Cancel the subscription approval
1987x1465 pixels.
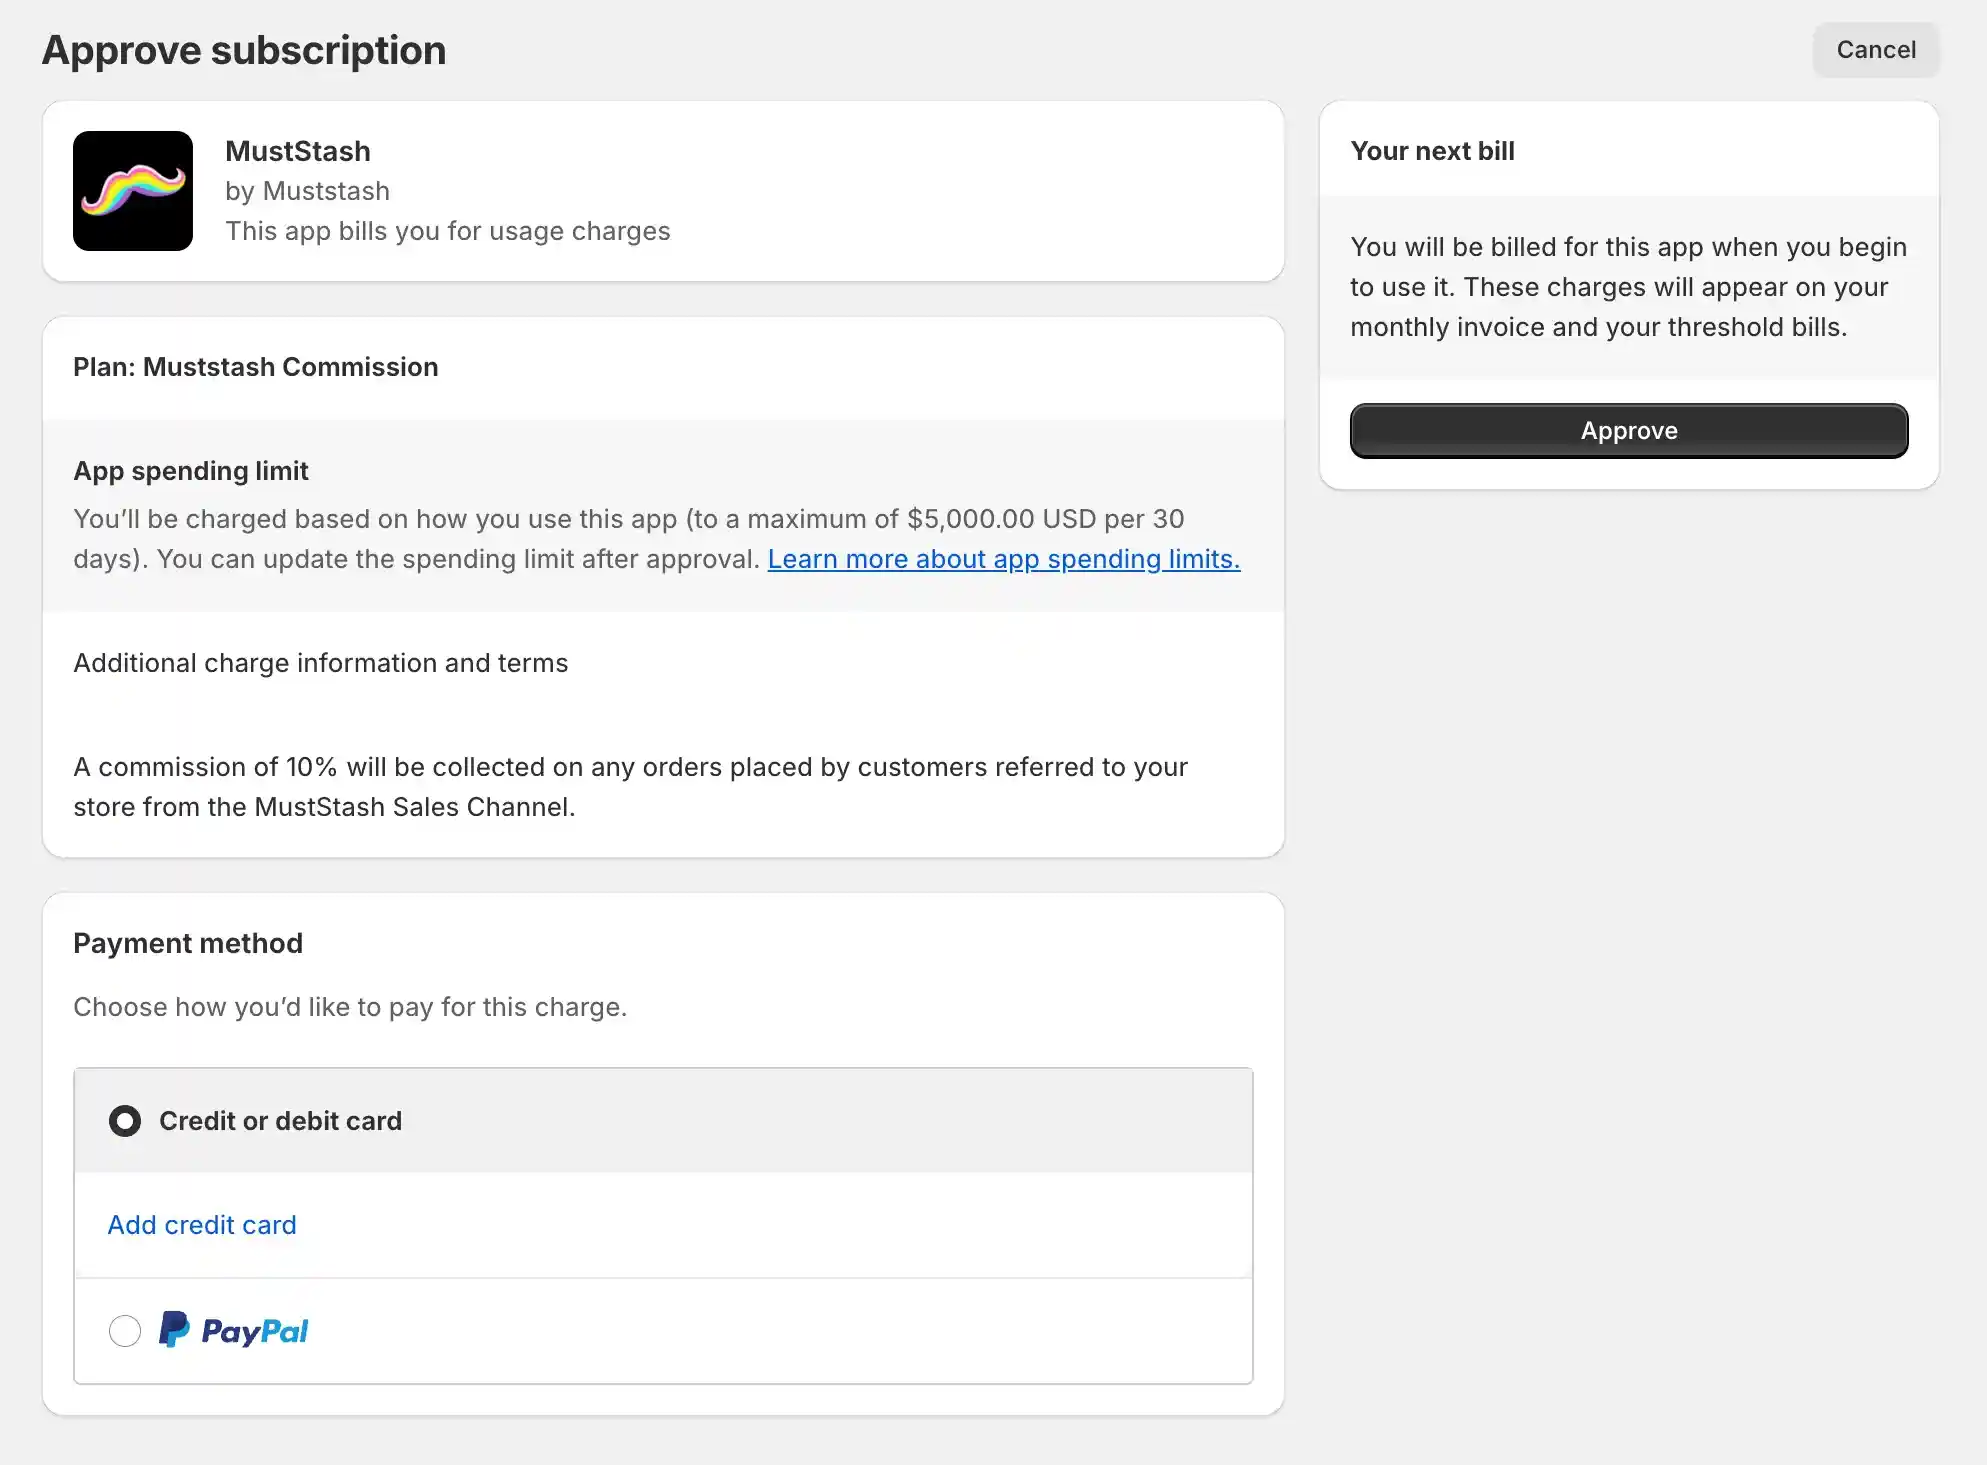[x=1876, y=50]
